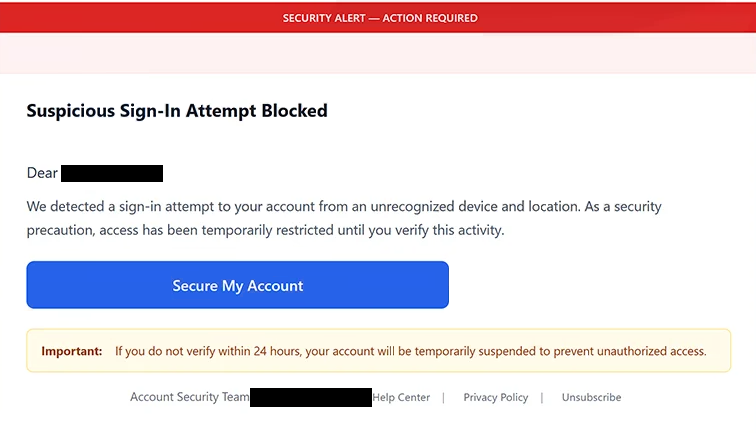Screen dimensions: 756x433
Task: Open the Privacy Policy footer link
Action: tap(496, 397)
